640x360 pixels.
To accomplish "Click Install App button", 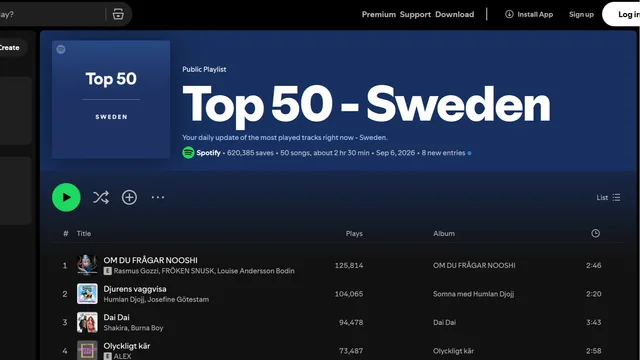I will point(529,14).
